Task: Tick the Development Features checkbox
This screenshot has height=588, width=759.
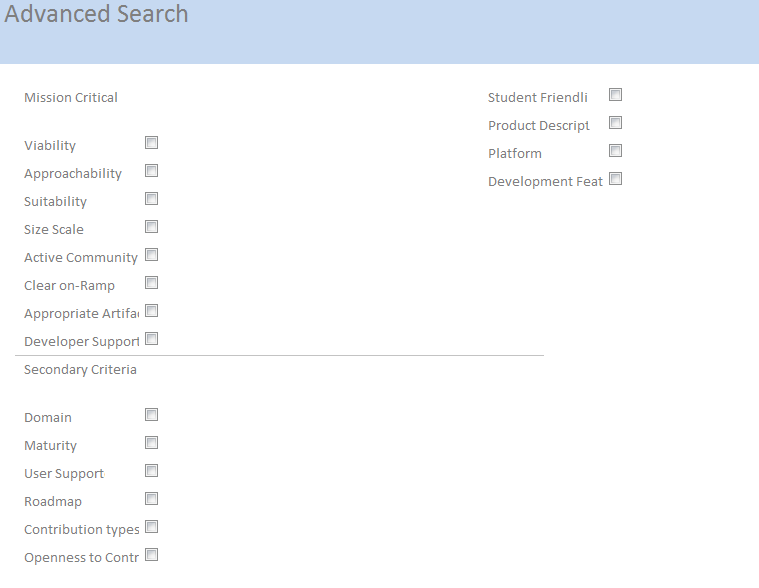Action: pyautogui.click(x=616, y=179)
